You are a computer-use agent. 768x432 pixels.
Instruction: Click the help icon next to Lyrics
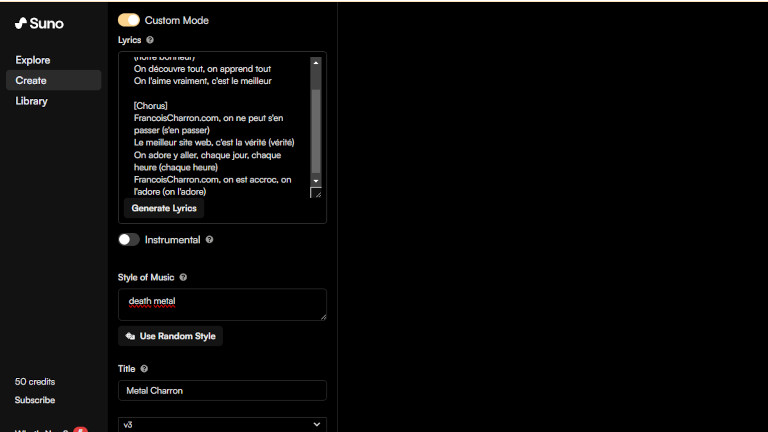[x=150, y=40]
